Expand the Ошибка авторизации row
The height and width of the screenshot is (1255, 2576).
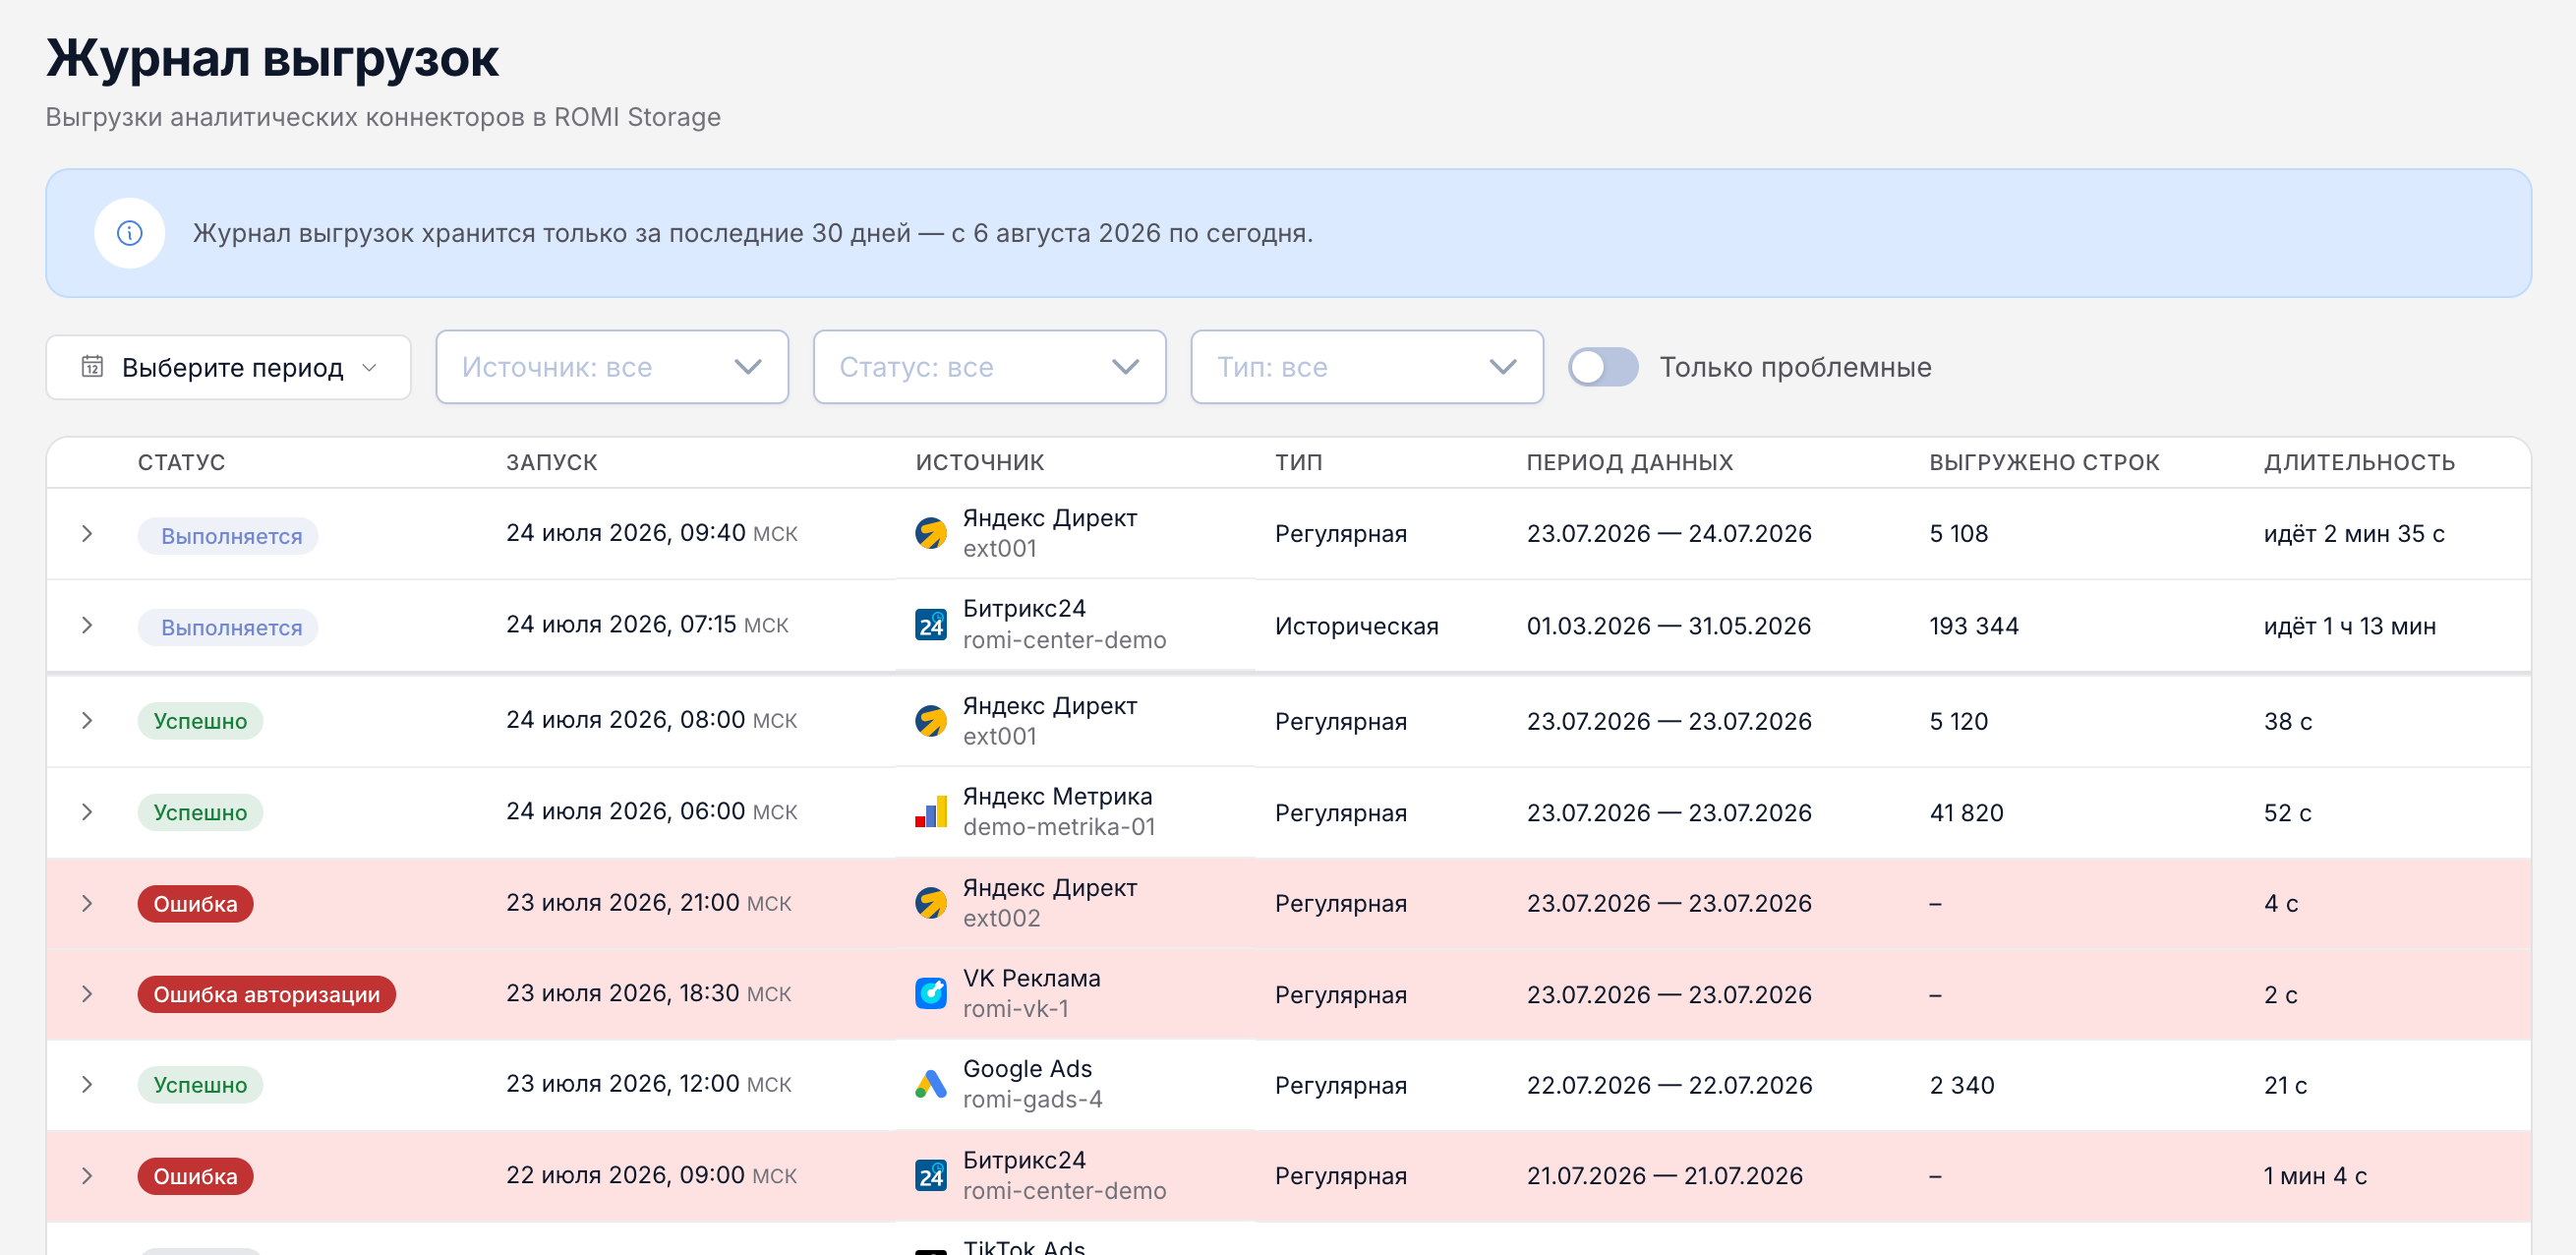pos(87,995)
